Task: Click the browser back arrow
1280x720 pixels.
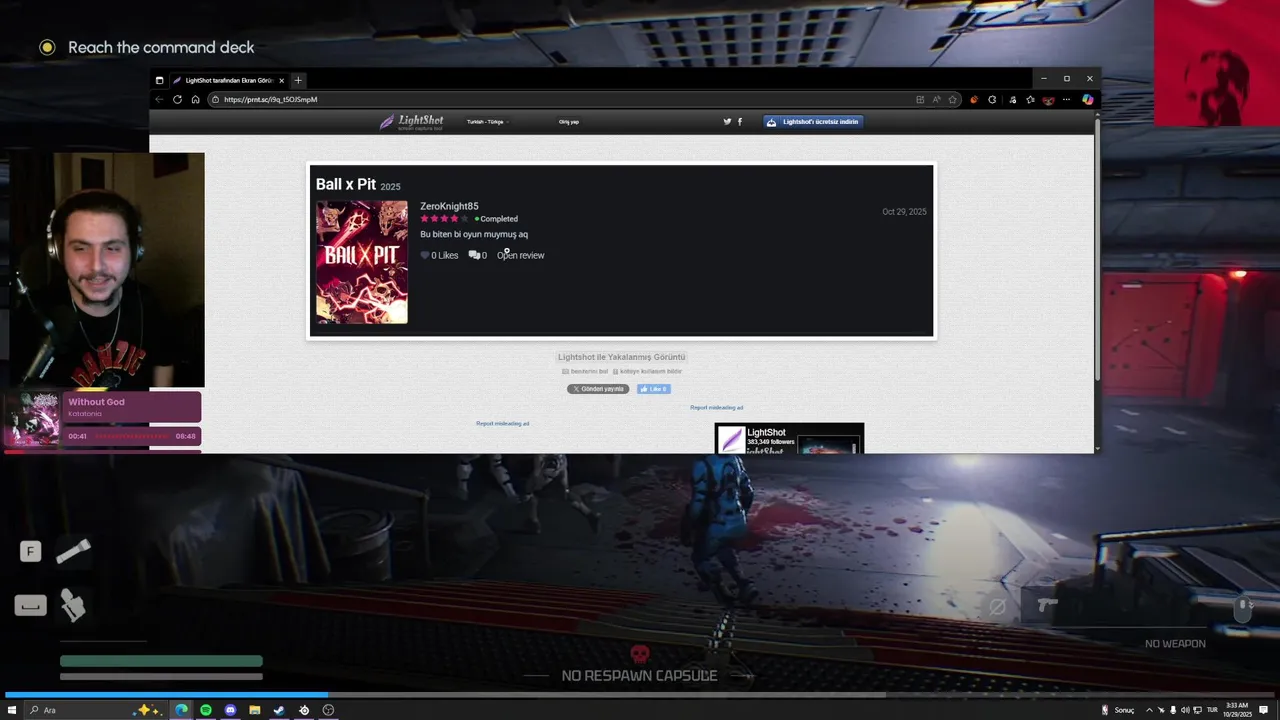Action: [x=159, y=100]
